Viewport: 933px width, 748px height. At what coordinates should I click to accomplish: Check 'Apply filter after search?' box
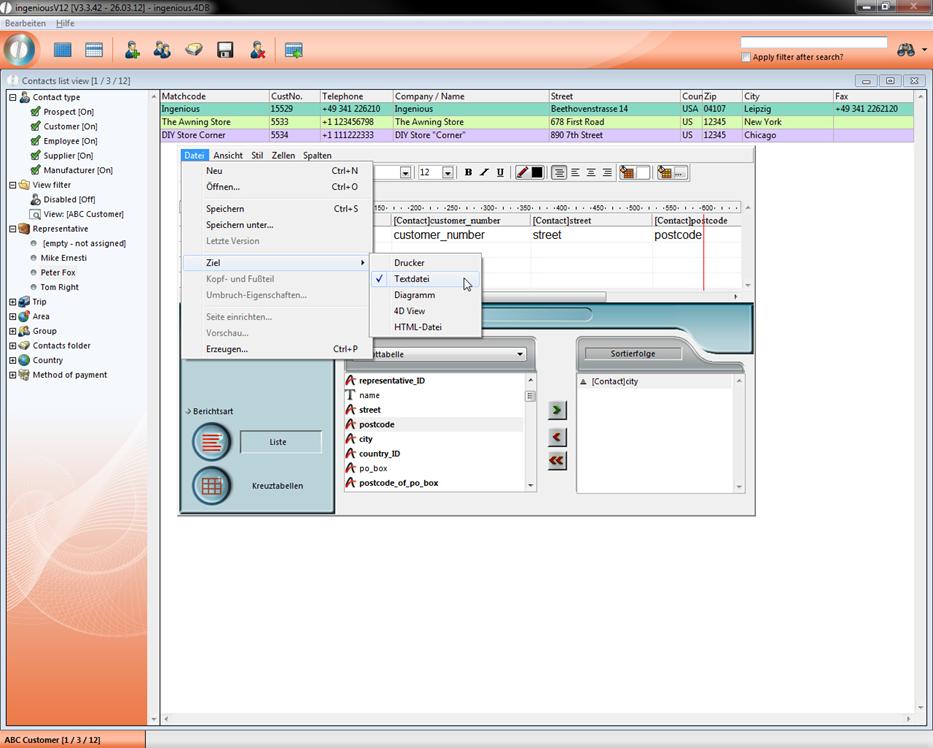[x=746, y=58]
